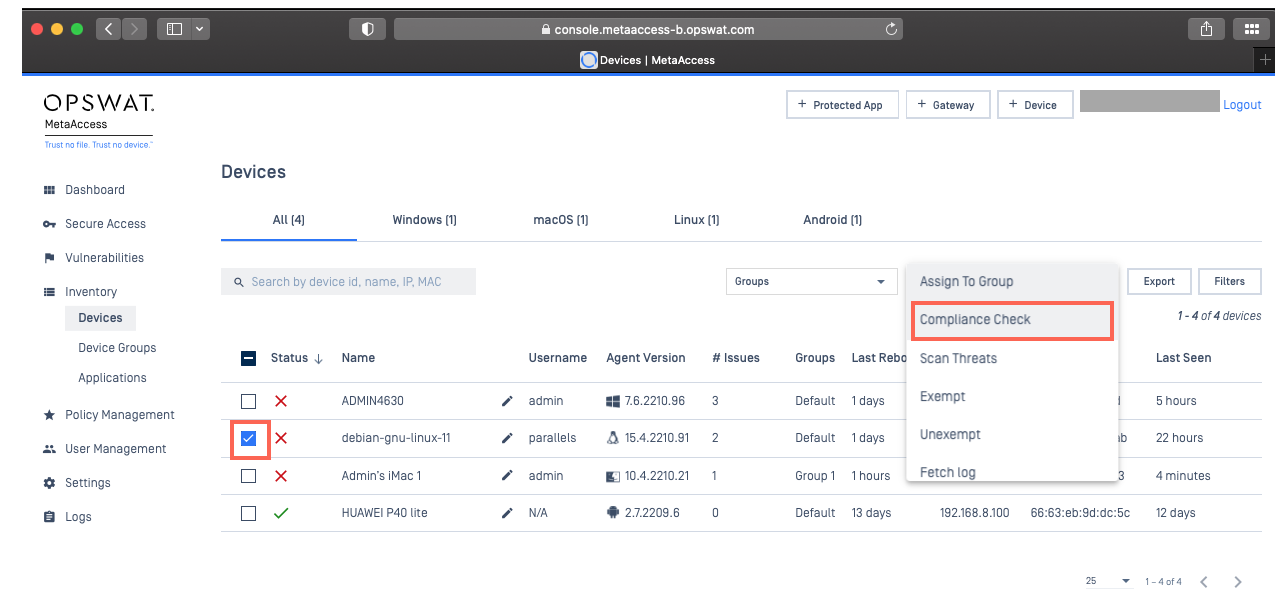
Task: Open Safari sidebar options dropdown arrow
Action: (x=200, y=29)
